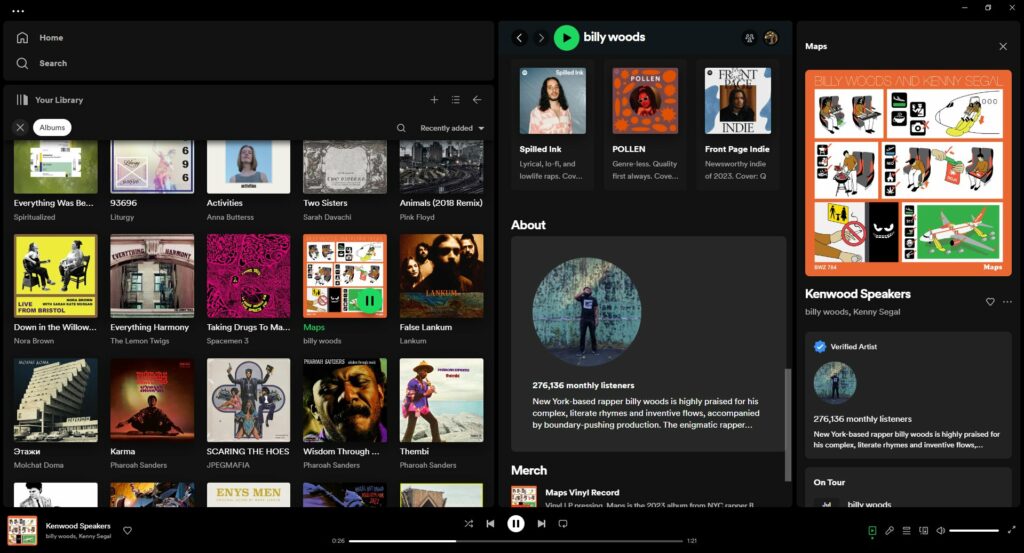The height and width of the screenshot is (553, 1024).
Task: Open Lankum artist under False Lankum
Action: click(413, 341)
